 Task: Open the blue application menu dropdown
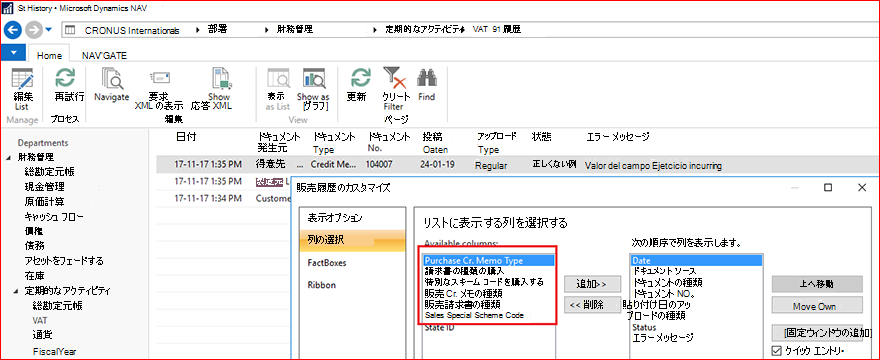(x=14, y=53)
